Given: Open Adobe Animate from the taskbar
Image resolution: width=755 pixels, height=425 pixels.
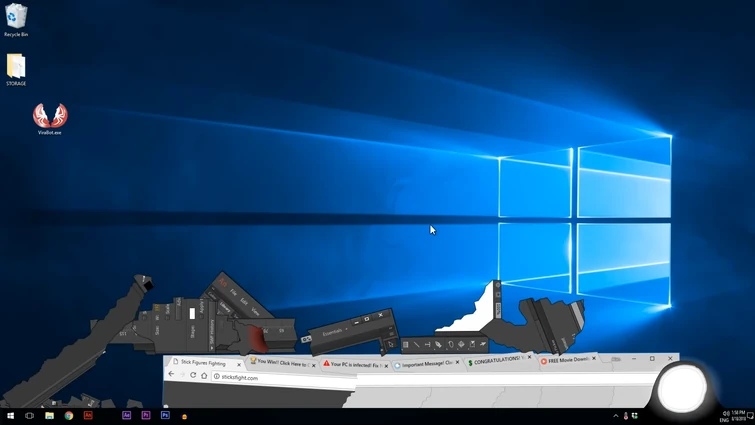Looking at the screenshot, I should pos(88,415).
